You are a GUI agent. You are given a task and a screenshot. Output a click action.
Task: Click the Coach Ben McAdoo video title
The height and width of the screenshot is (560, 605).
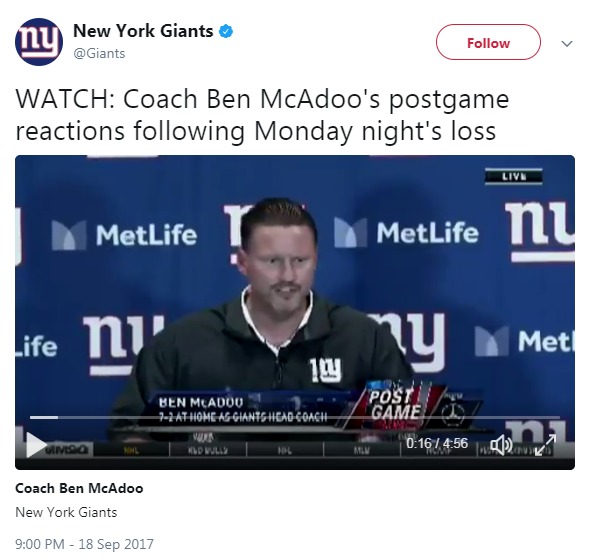pos(79,489)
